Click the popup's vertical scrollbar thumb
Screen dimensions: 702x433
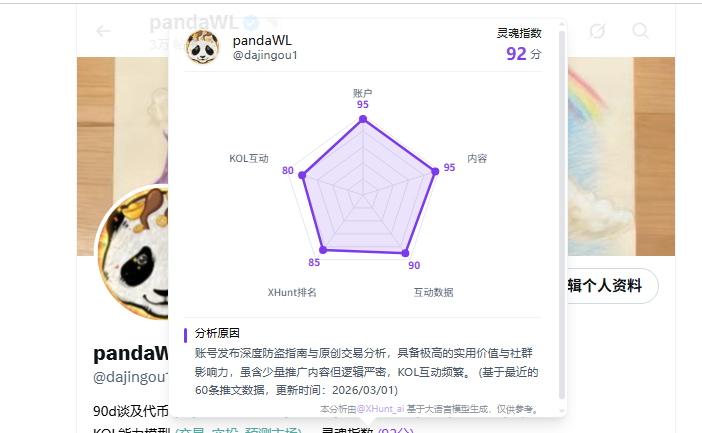562,215
